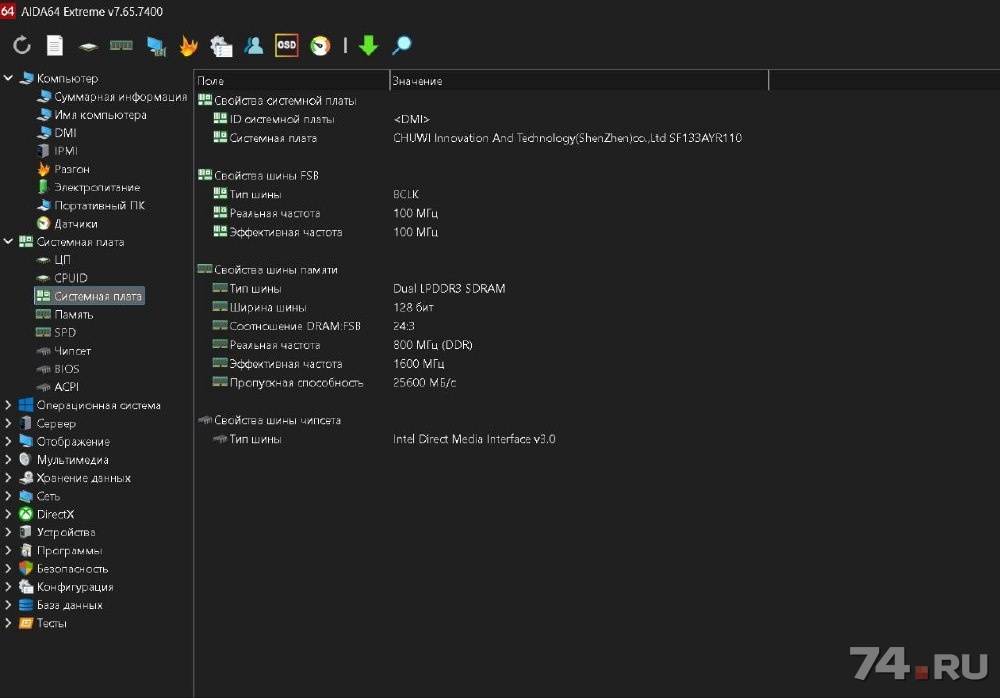Click the Свойства шины FSB group header

(266, 175)
